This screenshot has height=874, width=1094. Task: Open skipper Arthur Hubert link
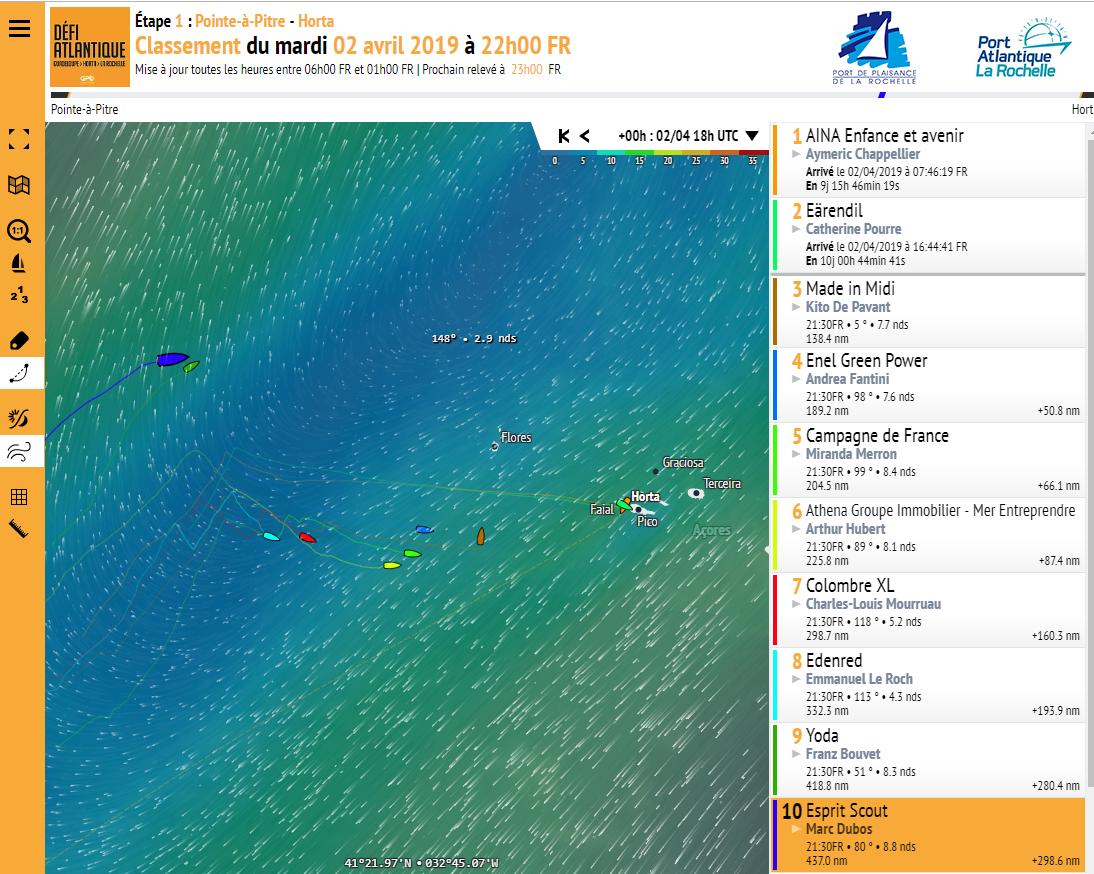click(x=846, y=529)
